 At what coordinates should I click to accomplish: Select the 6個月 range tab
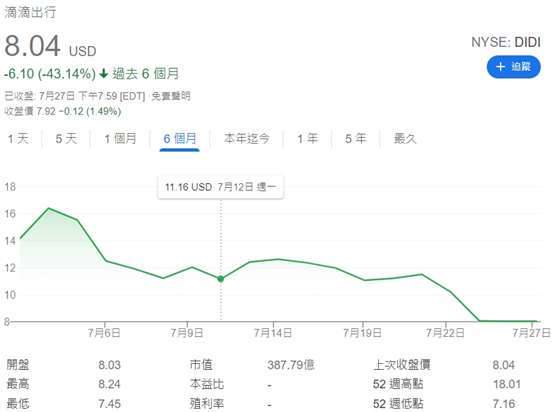[x=179, y=139]
